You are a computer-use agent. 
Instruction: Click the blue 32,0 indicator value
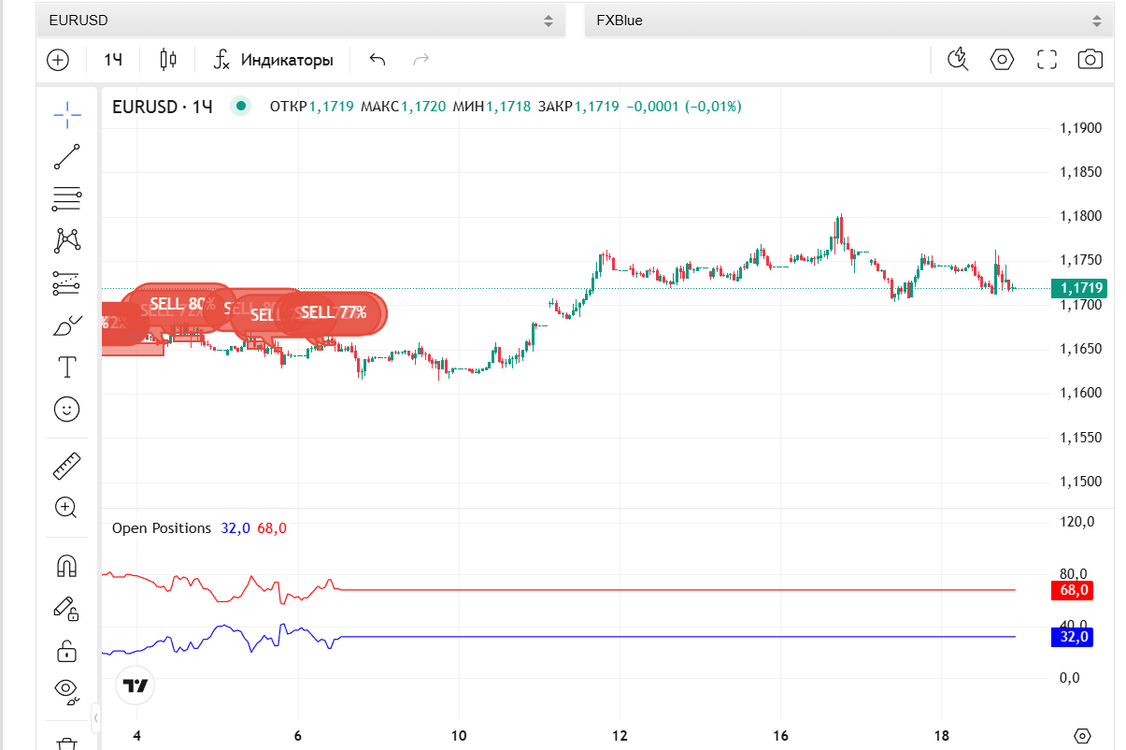[236, 528]
